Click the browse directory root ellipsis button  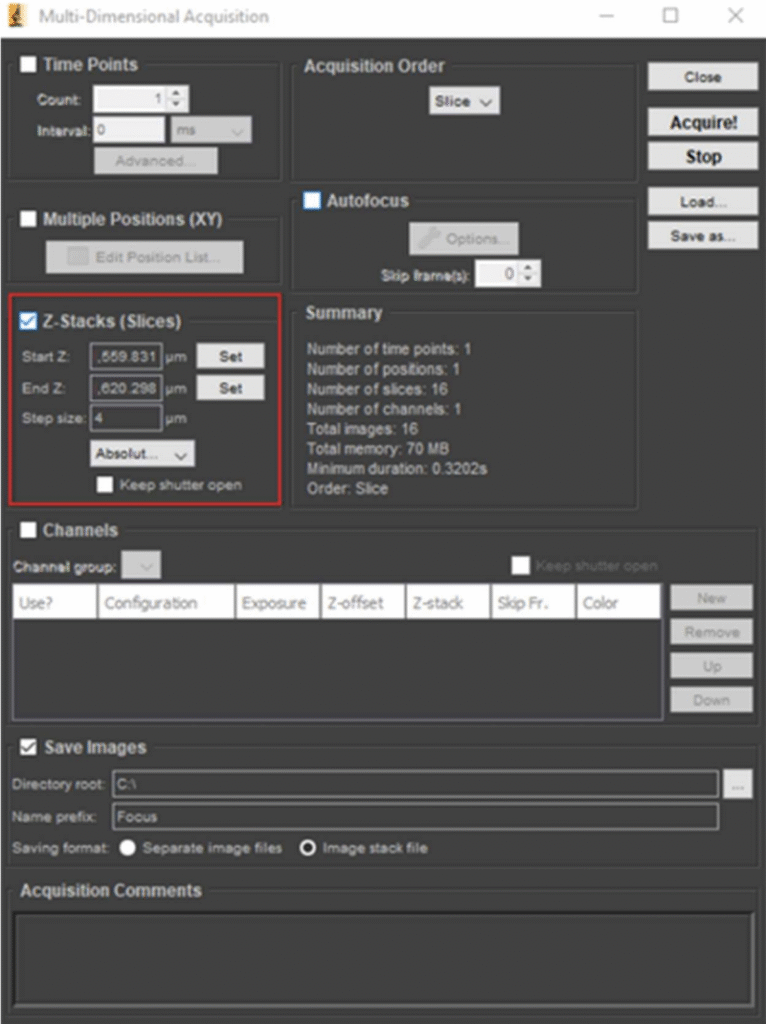tap(738, 785)
